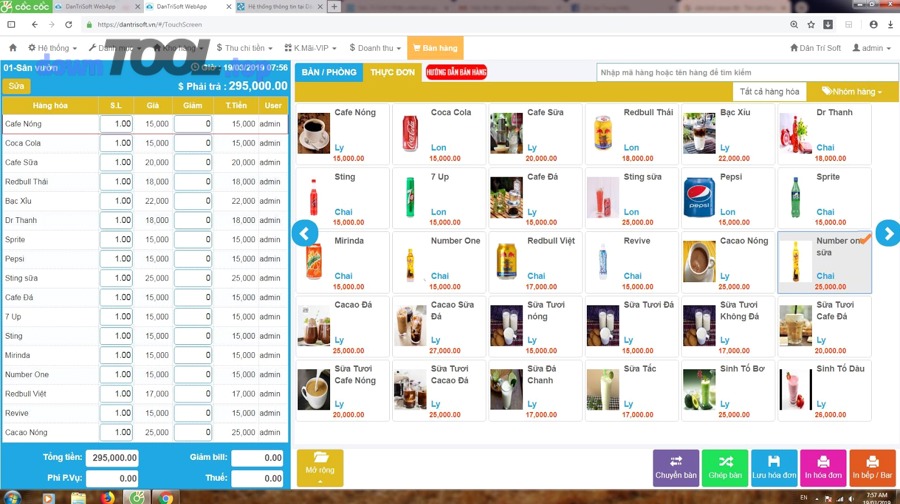The height and width of the screenshot is (504, 900).
Task: Open Hướng dẫn bán hàng guide
Action: pos(456,72)
